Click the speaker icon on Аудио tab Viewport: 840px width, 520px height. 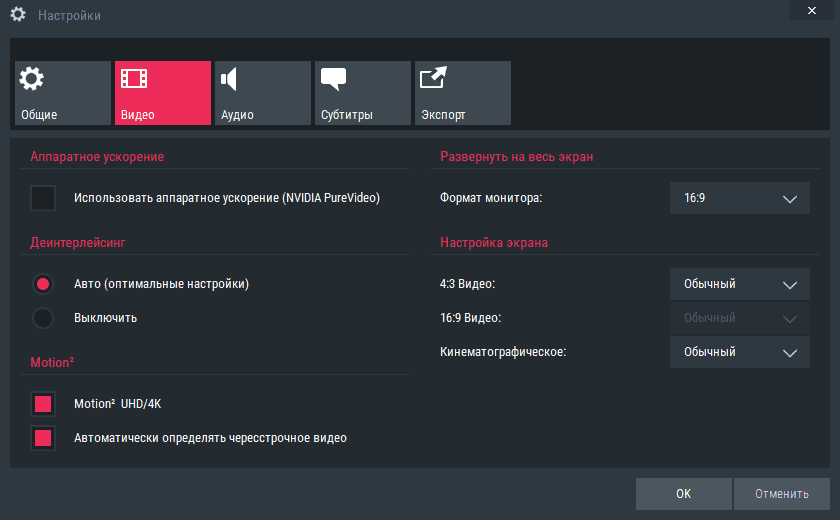pyautogui.click(x=230, y=80)
